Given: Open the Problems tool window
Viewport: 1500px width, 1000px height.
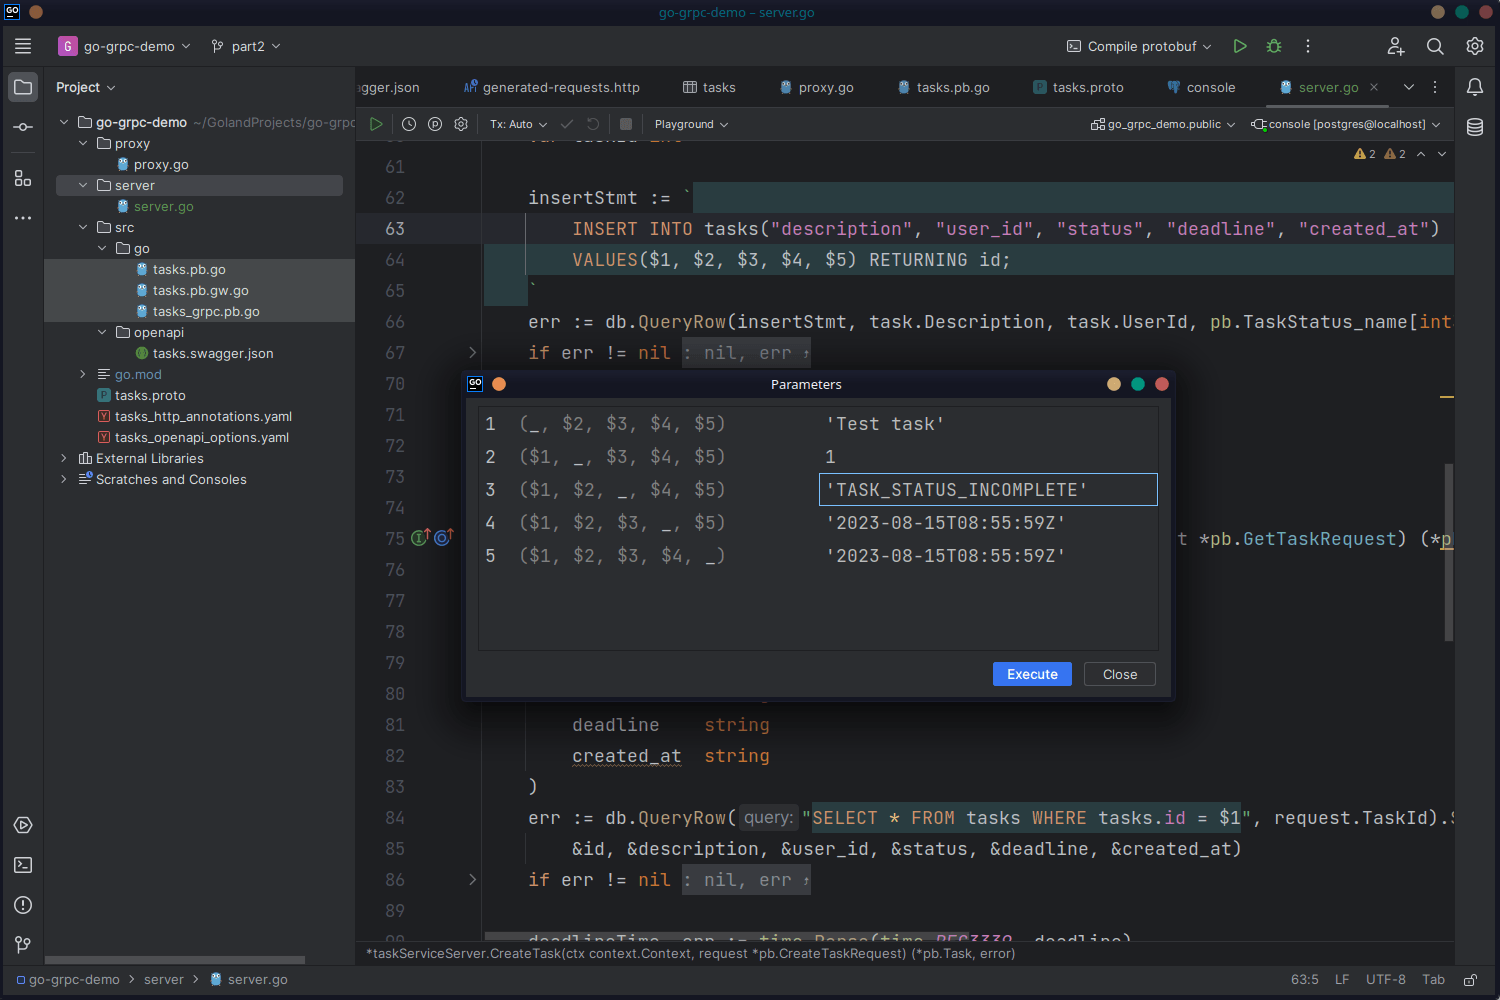Looking at the screenshot, I should (22, 905).
